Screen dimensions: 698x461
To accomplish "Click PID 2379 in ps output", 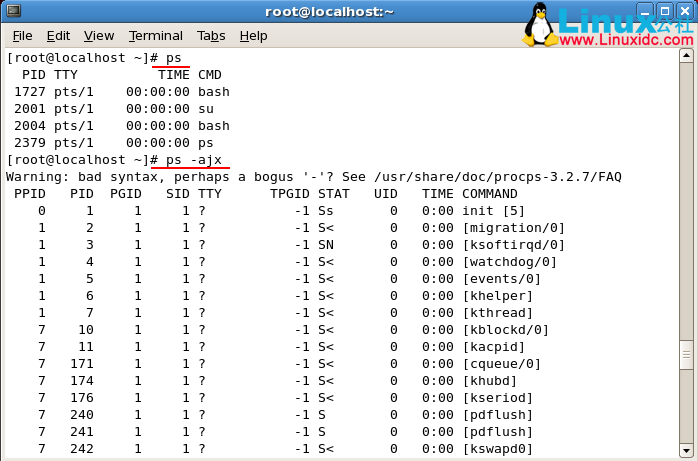I will [x=30, y=143].
